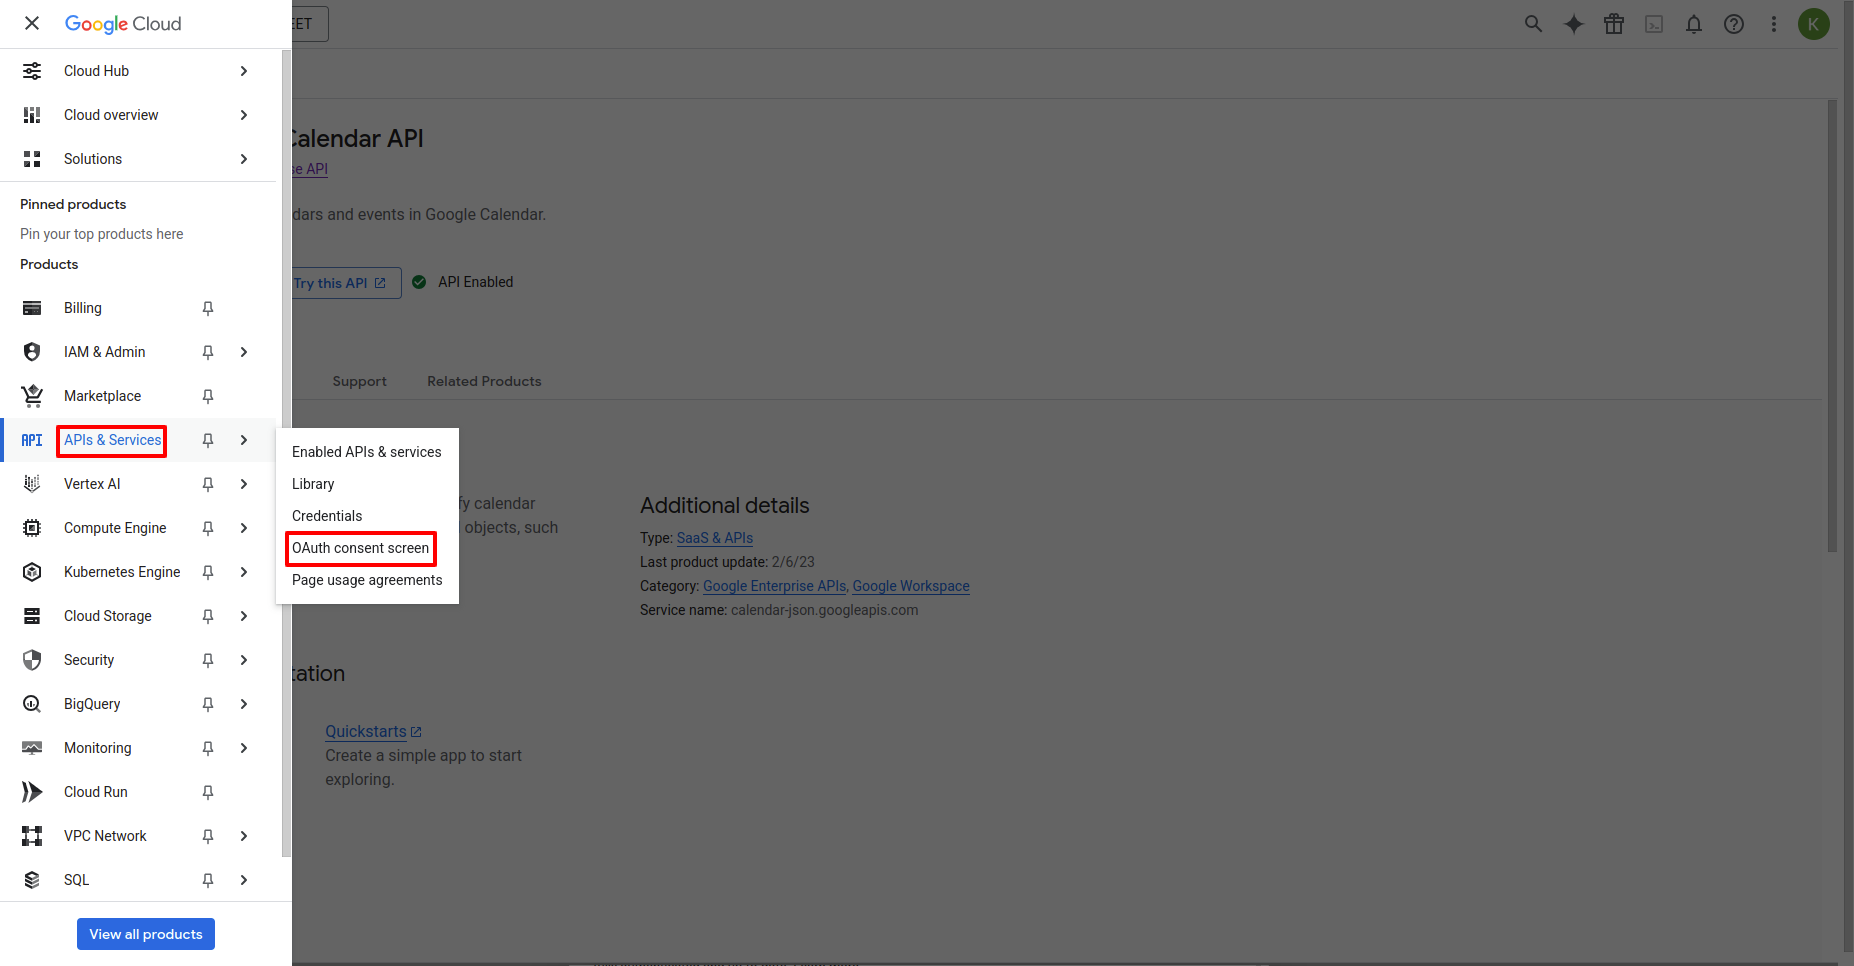Expand IAM & Admin submenu chevron

point(244,352)
